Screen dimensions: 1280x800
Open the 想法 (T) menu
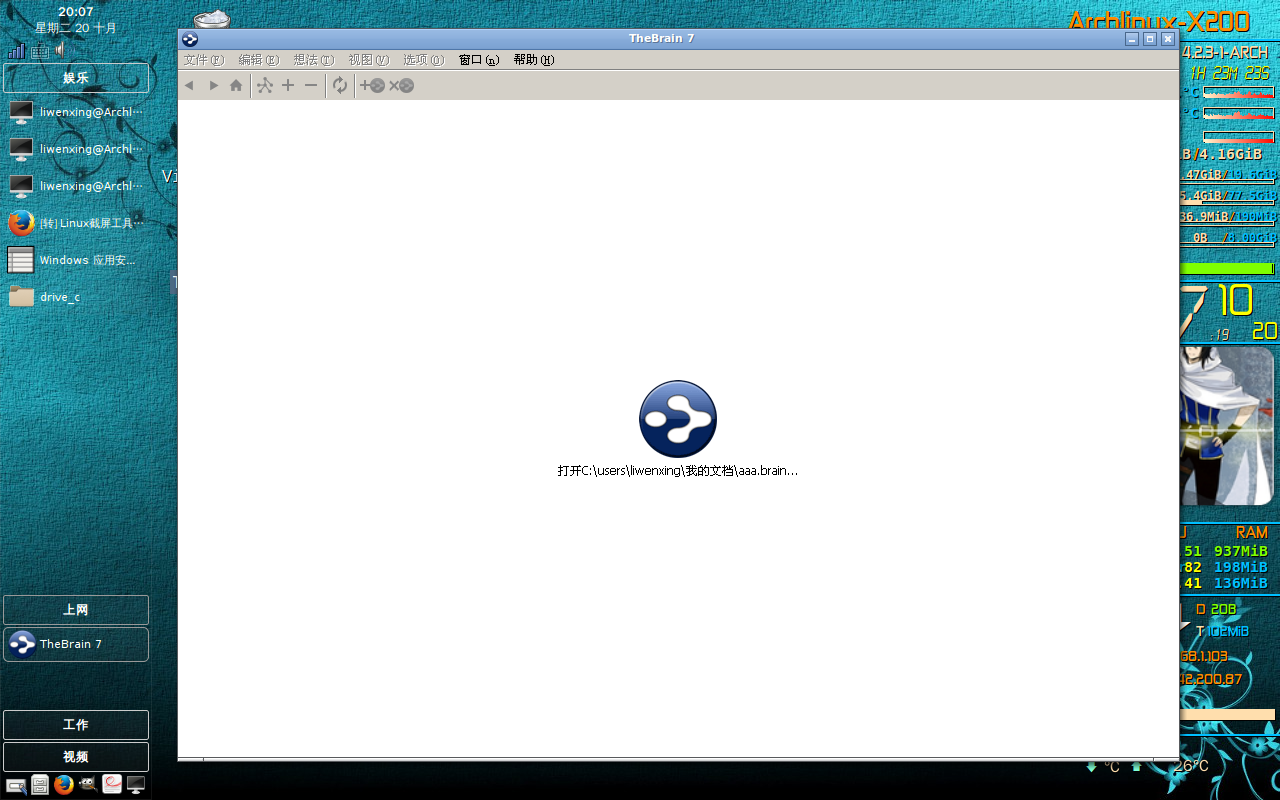(x=314, y=60)
